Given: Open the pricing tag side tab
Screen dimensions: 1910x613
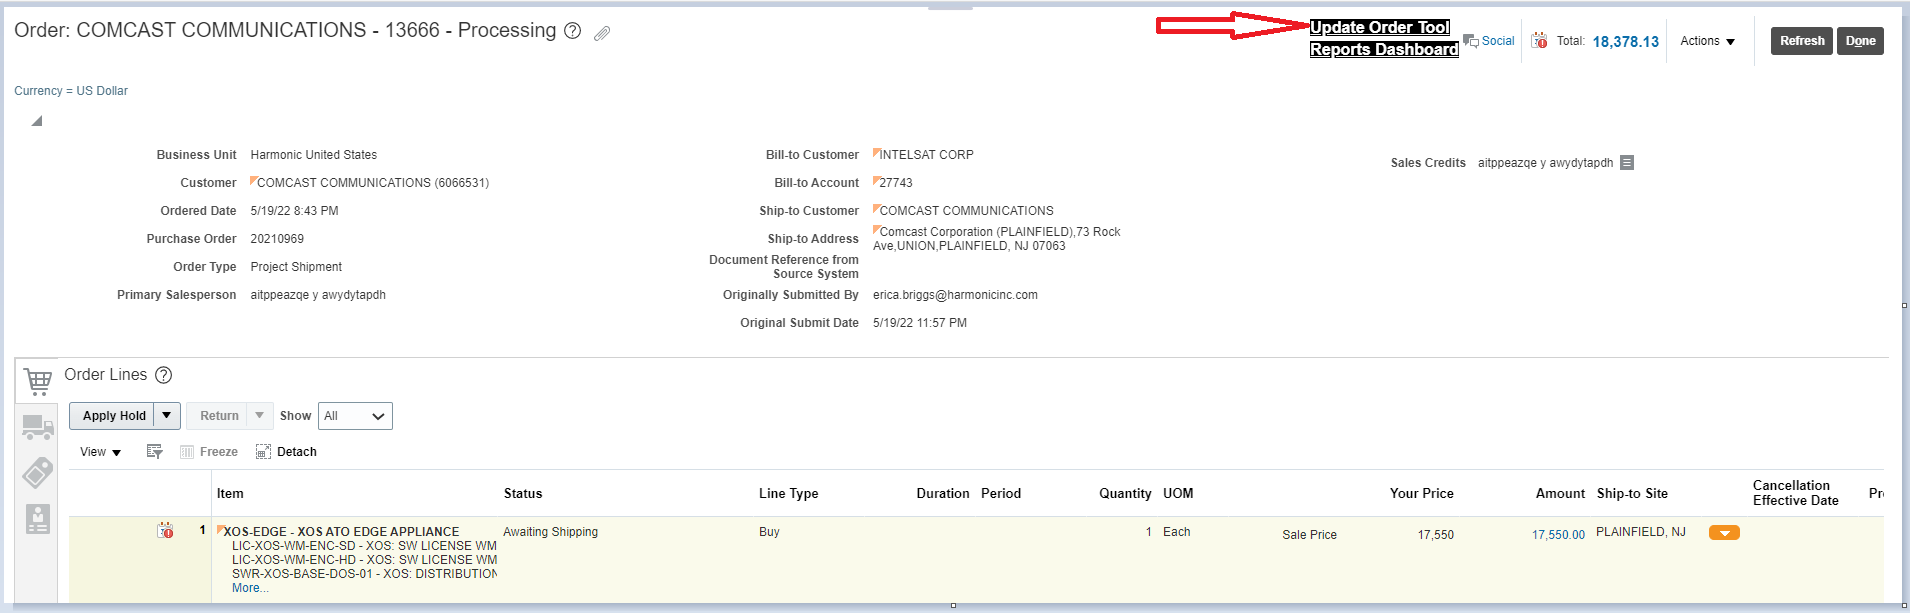Looking at the screenshot, I should coord(38,473).
